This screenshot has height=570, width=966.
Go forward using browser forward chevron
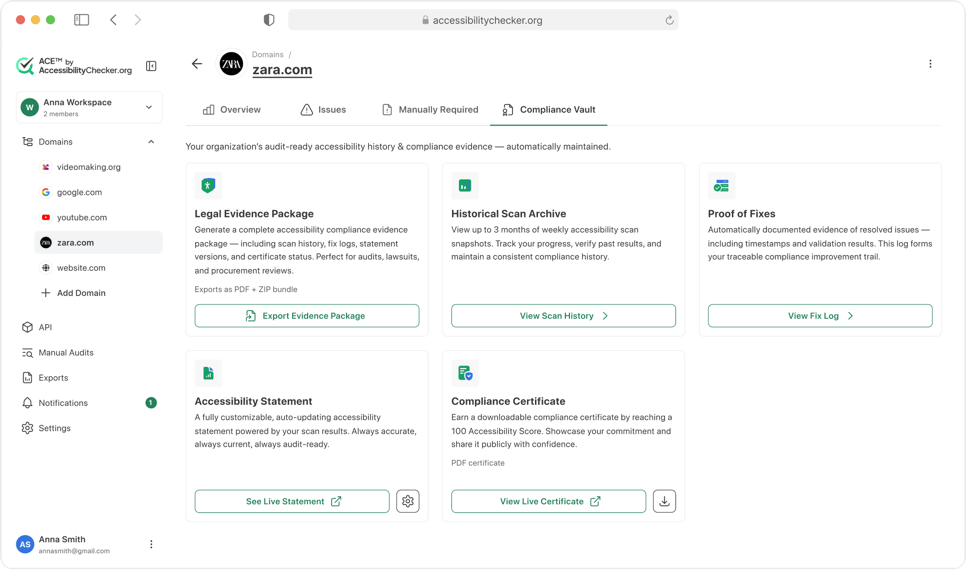tap(137, 20)
